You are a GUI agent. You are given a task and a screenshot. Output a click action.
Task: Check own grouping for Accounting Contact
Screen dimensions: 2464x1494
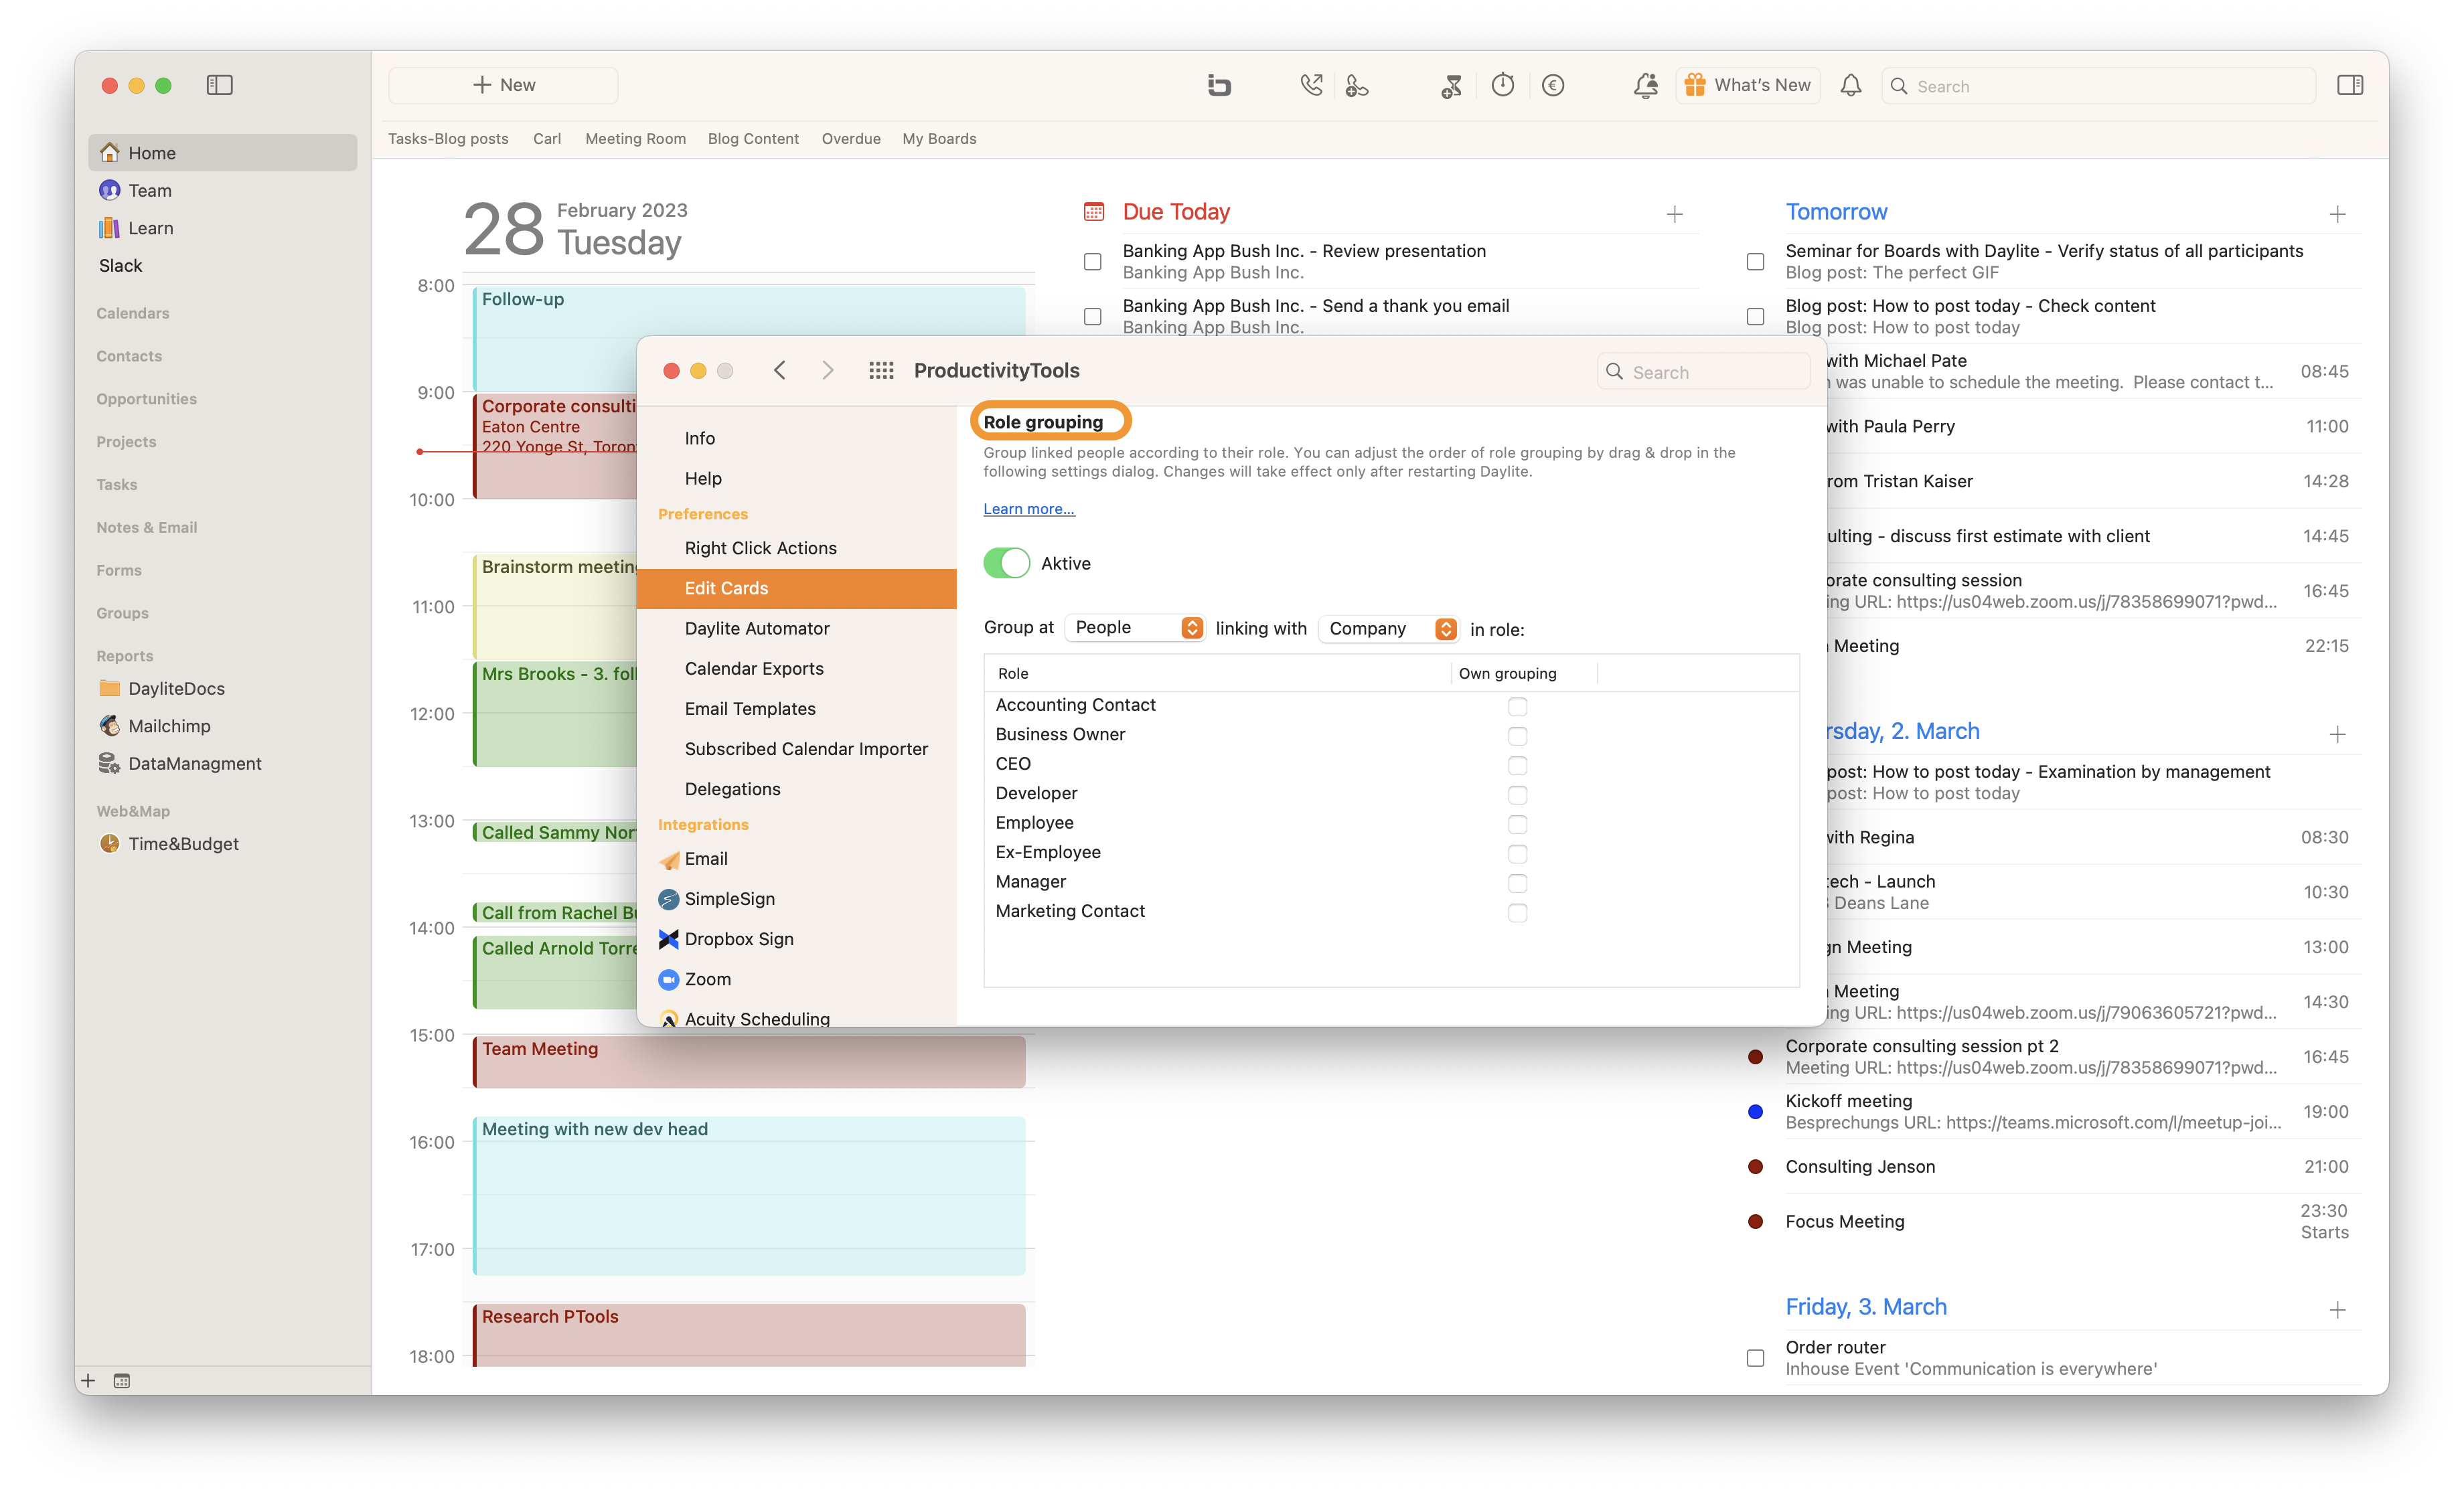[x=1517, y=706]
